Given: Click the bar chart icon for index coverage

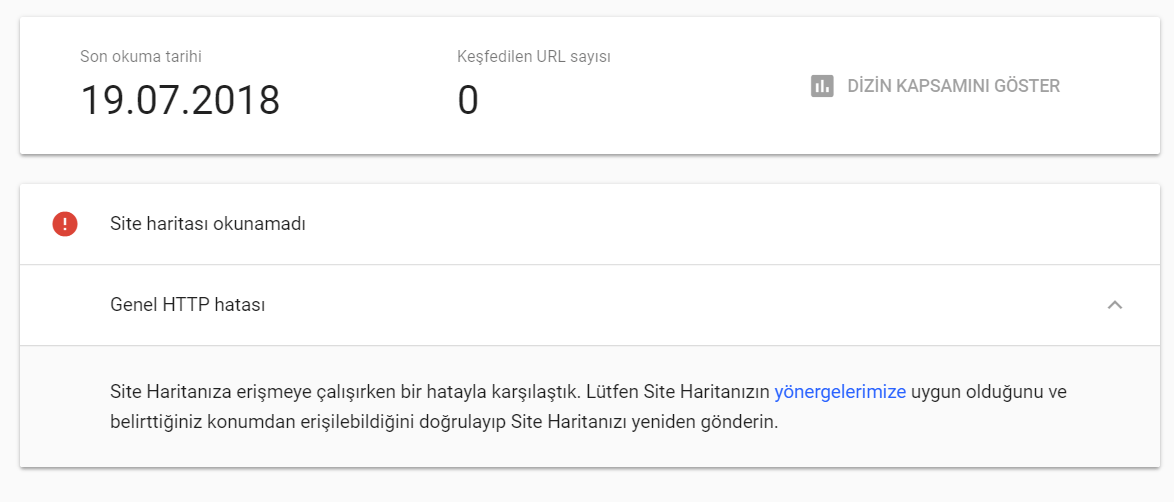Looking at the screenshot, I should [822, 86].
